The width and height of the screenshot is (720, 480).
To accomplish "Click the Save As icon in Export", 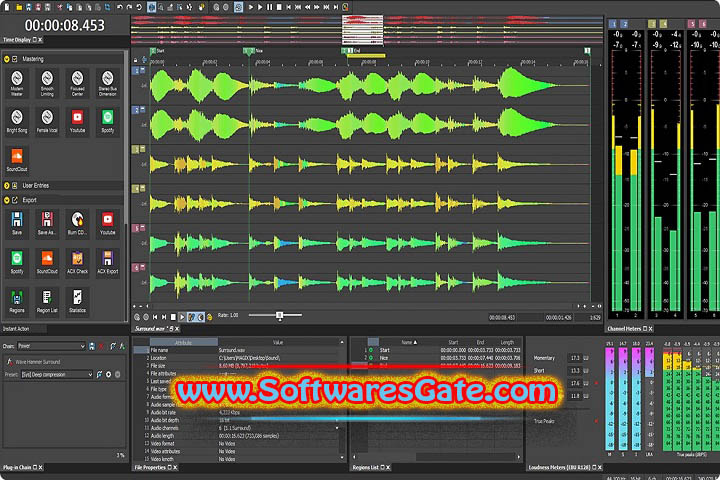I will tap(47, 224).
